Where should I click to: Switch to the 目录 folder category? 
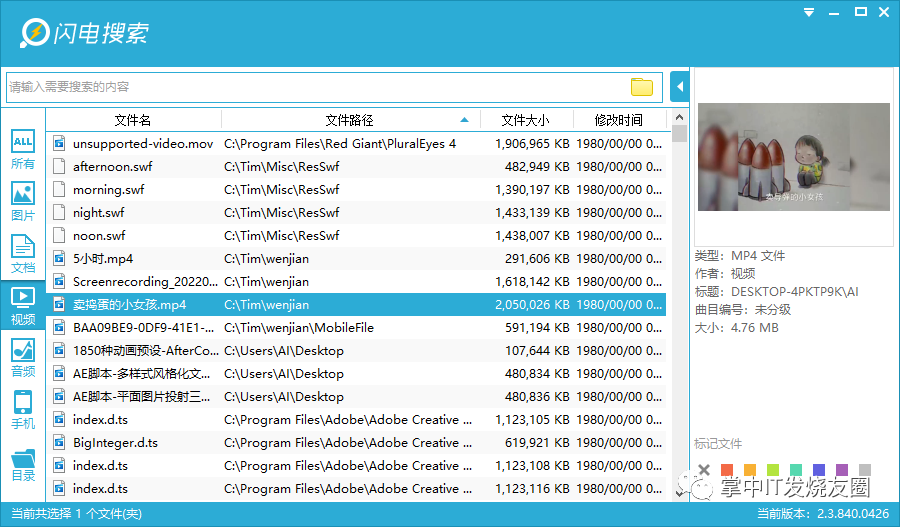(x=23, y=464)
